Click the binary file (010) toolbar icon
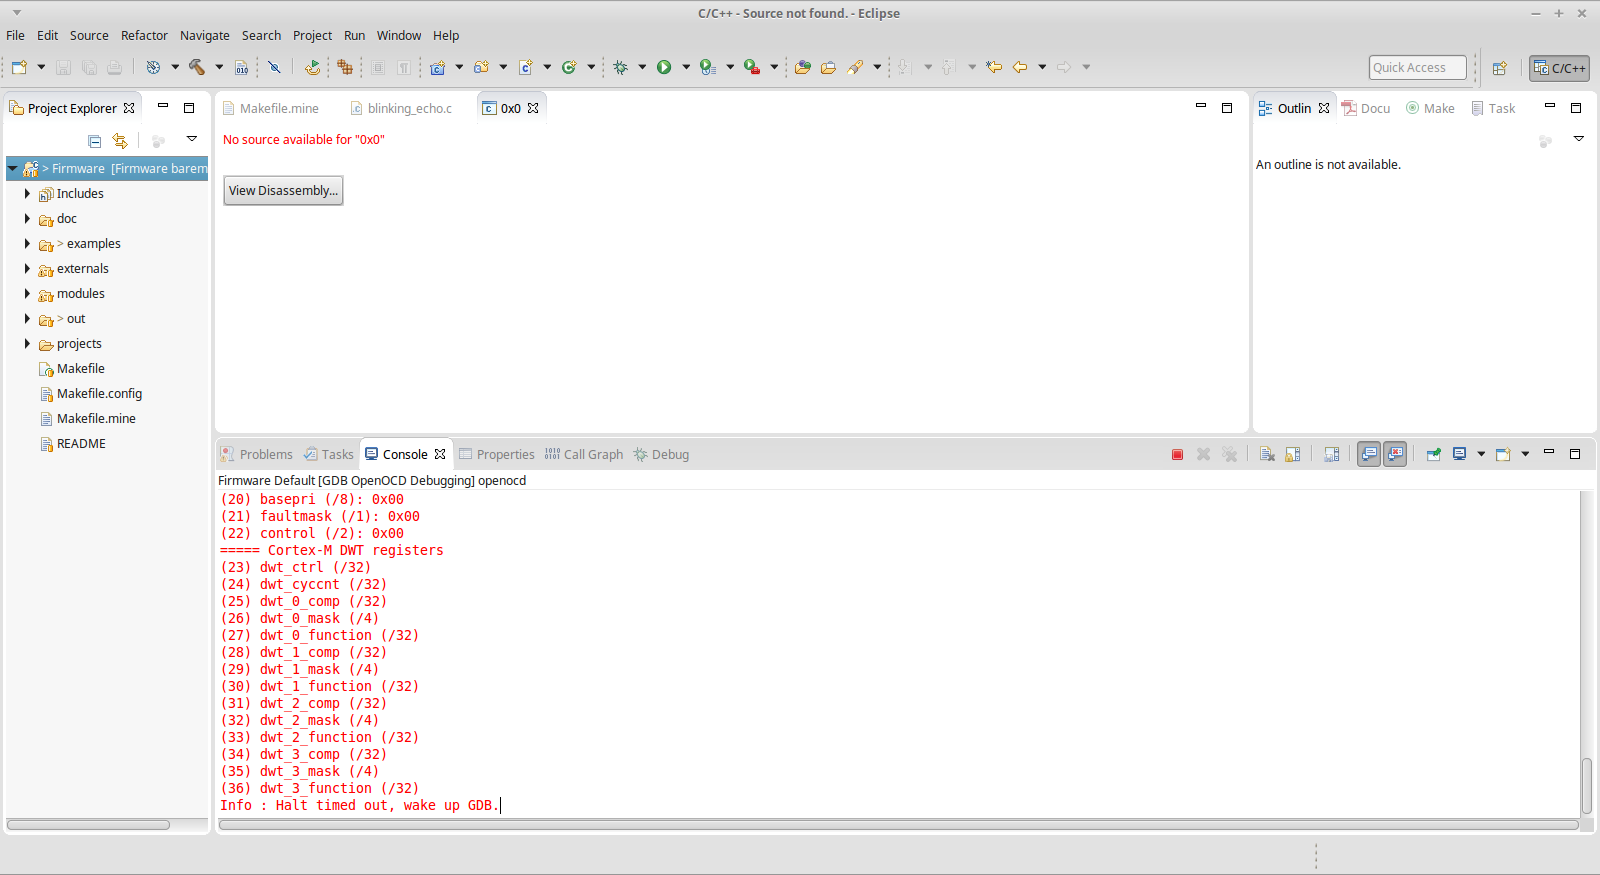This screenshot has height=875, width=1600. pos(241,67)
